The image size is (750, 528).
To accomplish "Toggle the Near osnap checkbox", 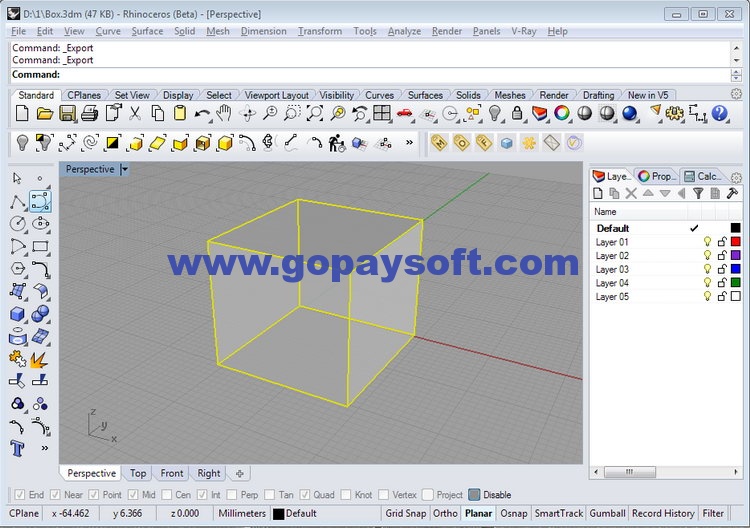I will 55,495.
